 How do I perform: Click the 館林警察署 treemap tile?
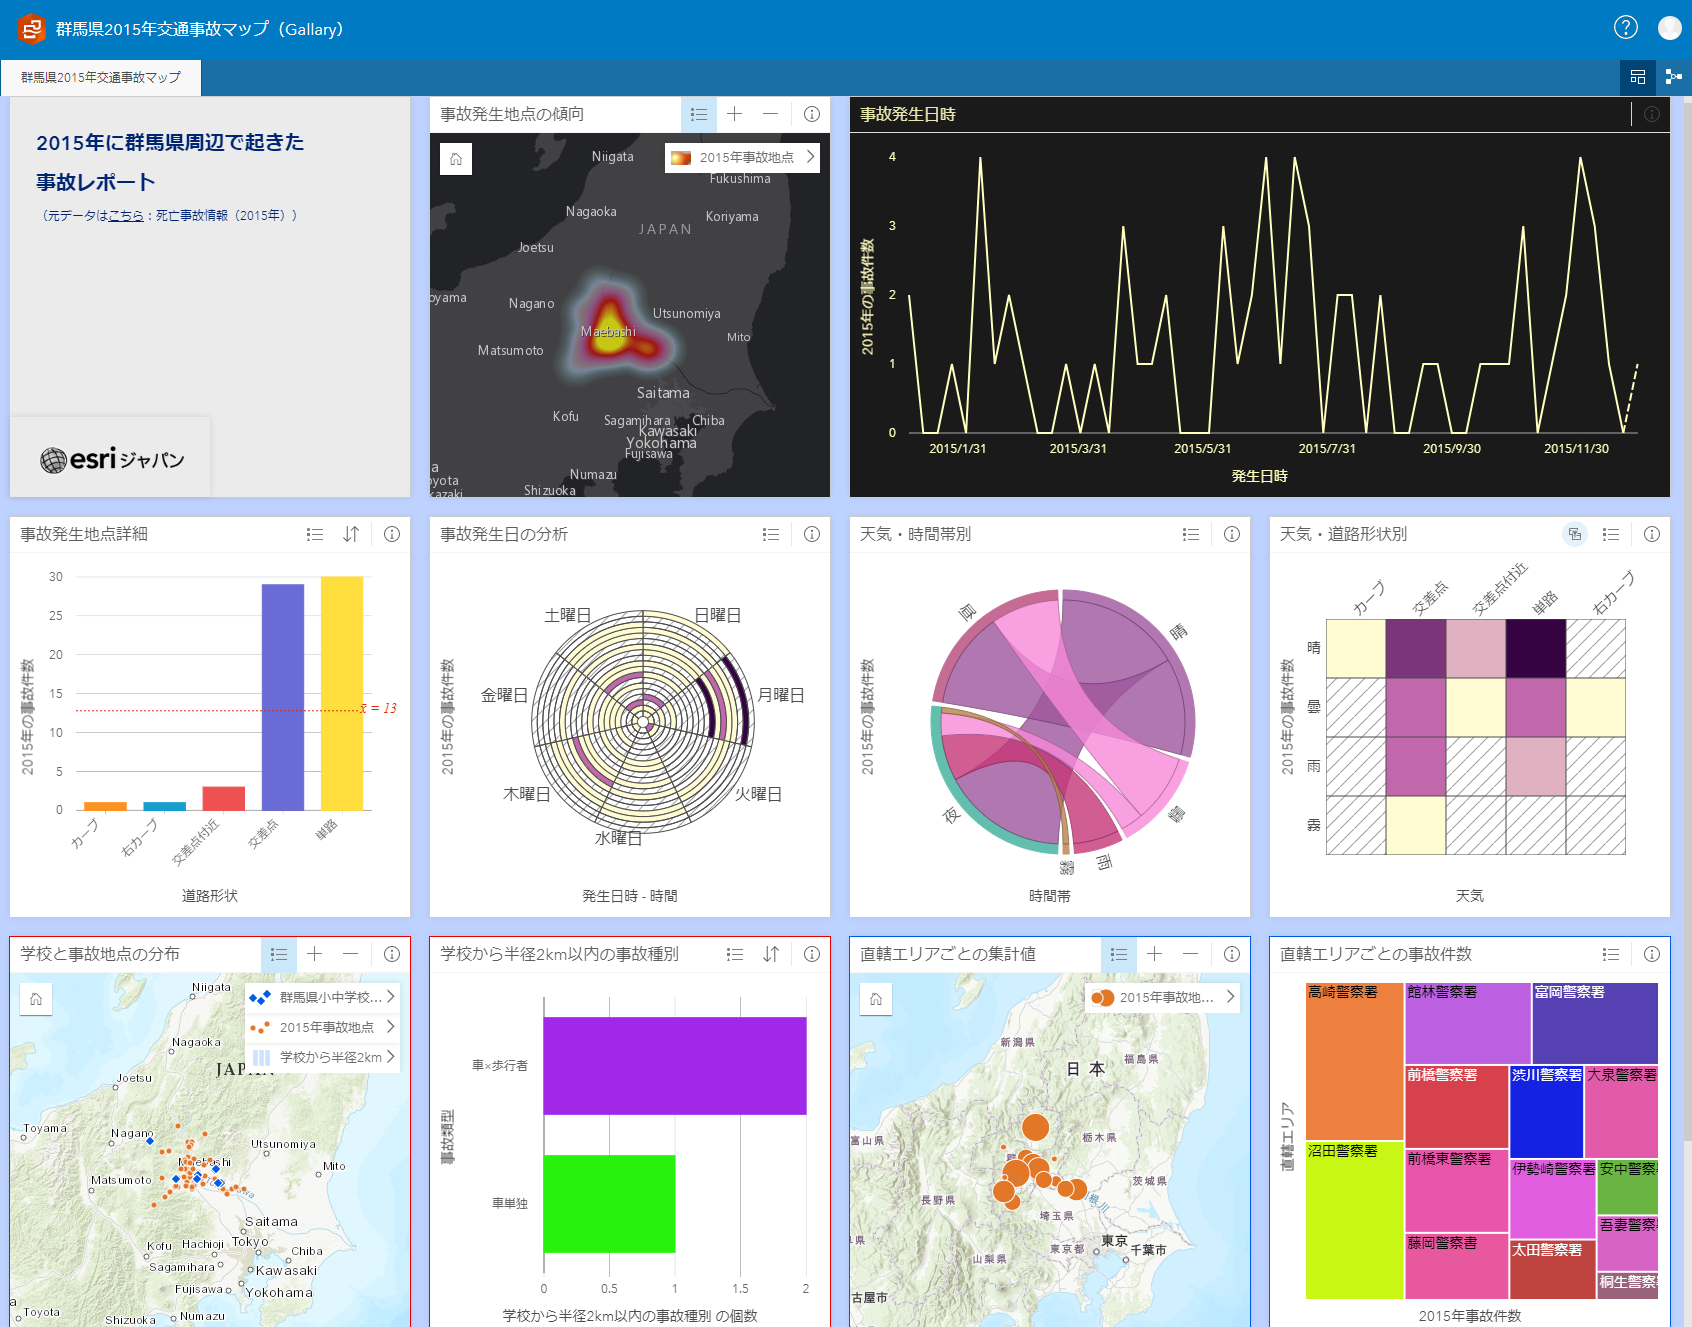click(1468, 1023)
